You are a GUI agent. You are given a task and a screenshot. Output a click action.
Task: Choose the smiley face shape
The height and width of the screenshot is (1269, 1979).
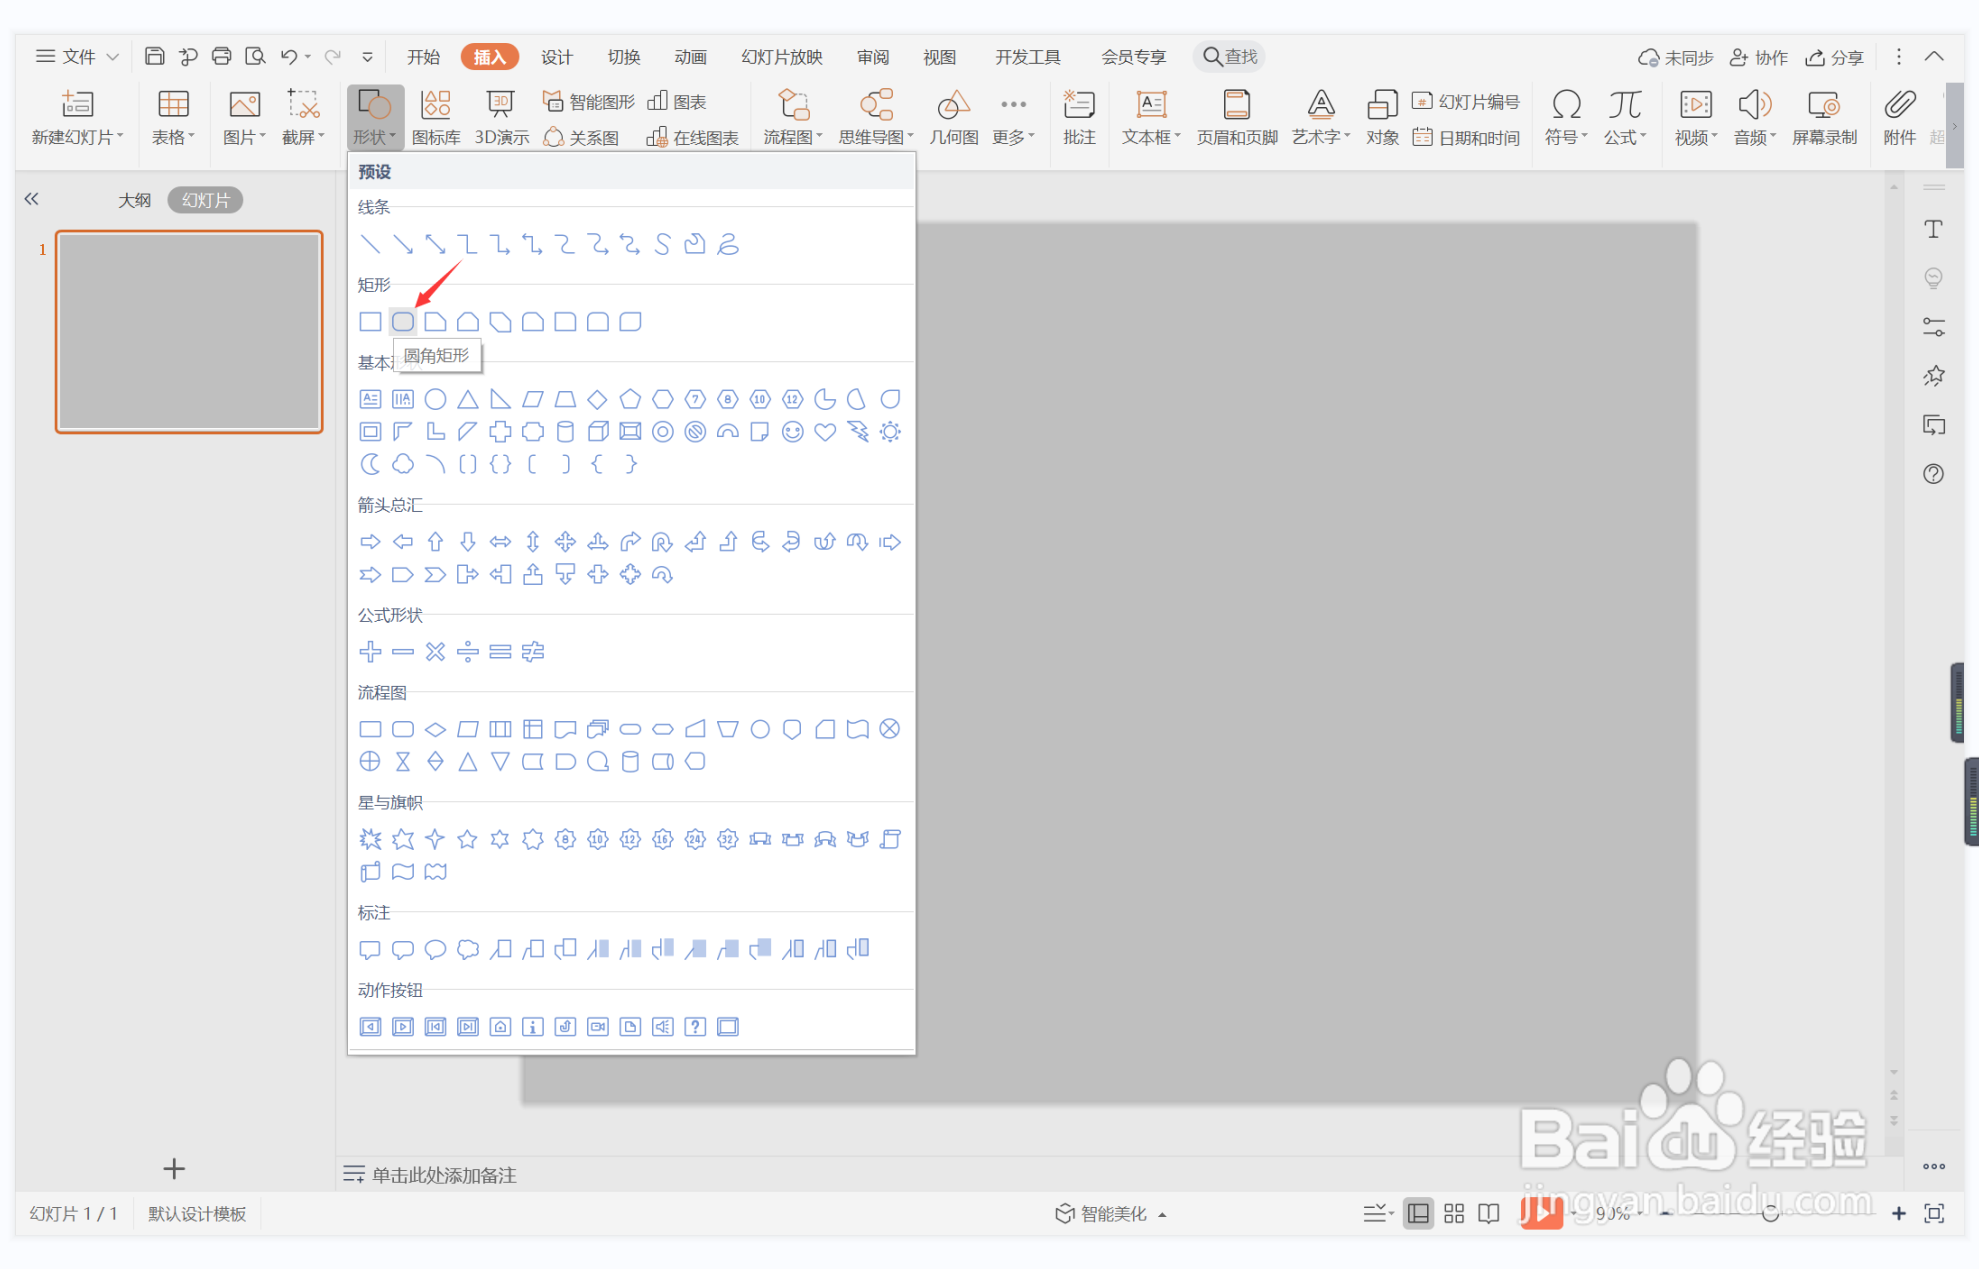coord(792,432)
